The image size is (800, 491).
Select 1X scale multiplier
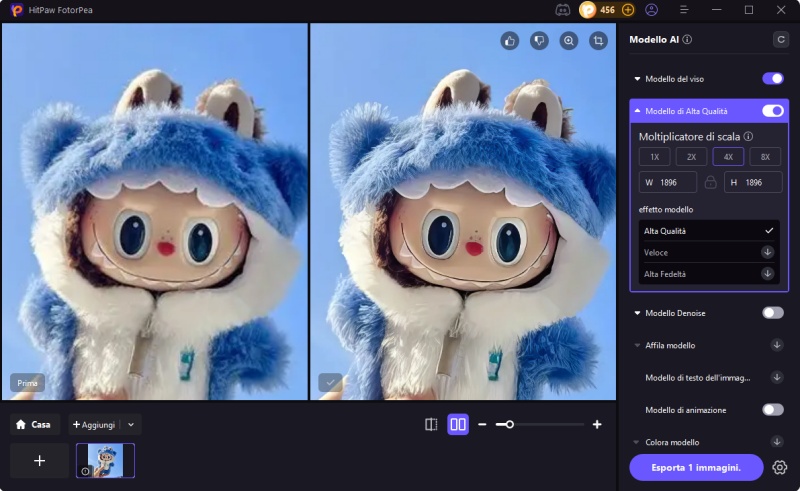coord(655,157)
